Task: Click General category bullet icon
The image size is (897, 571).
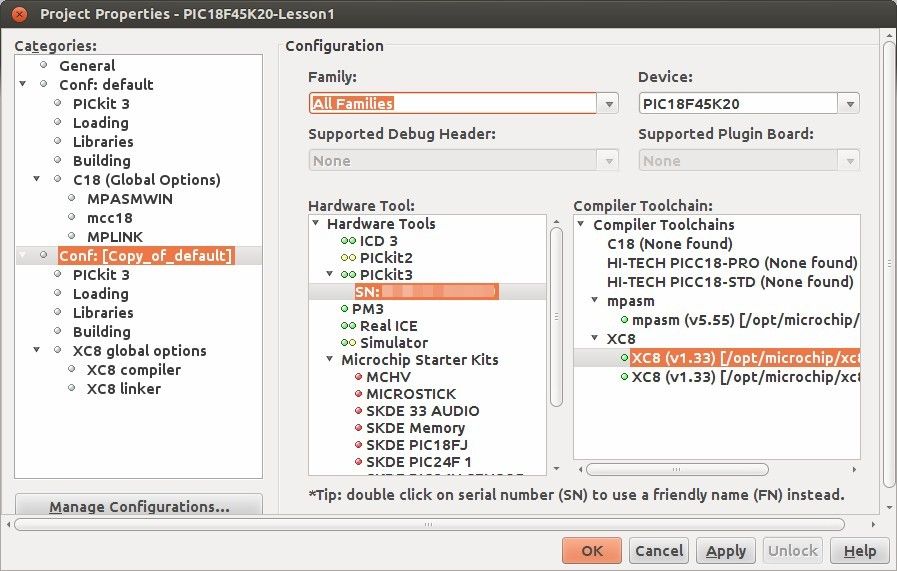Action: [x=43, y=65]
